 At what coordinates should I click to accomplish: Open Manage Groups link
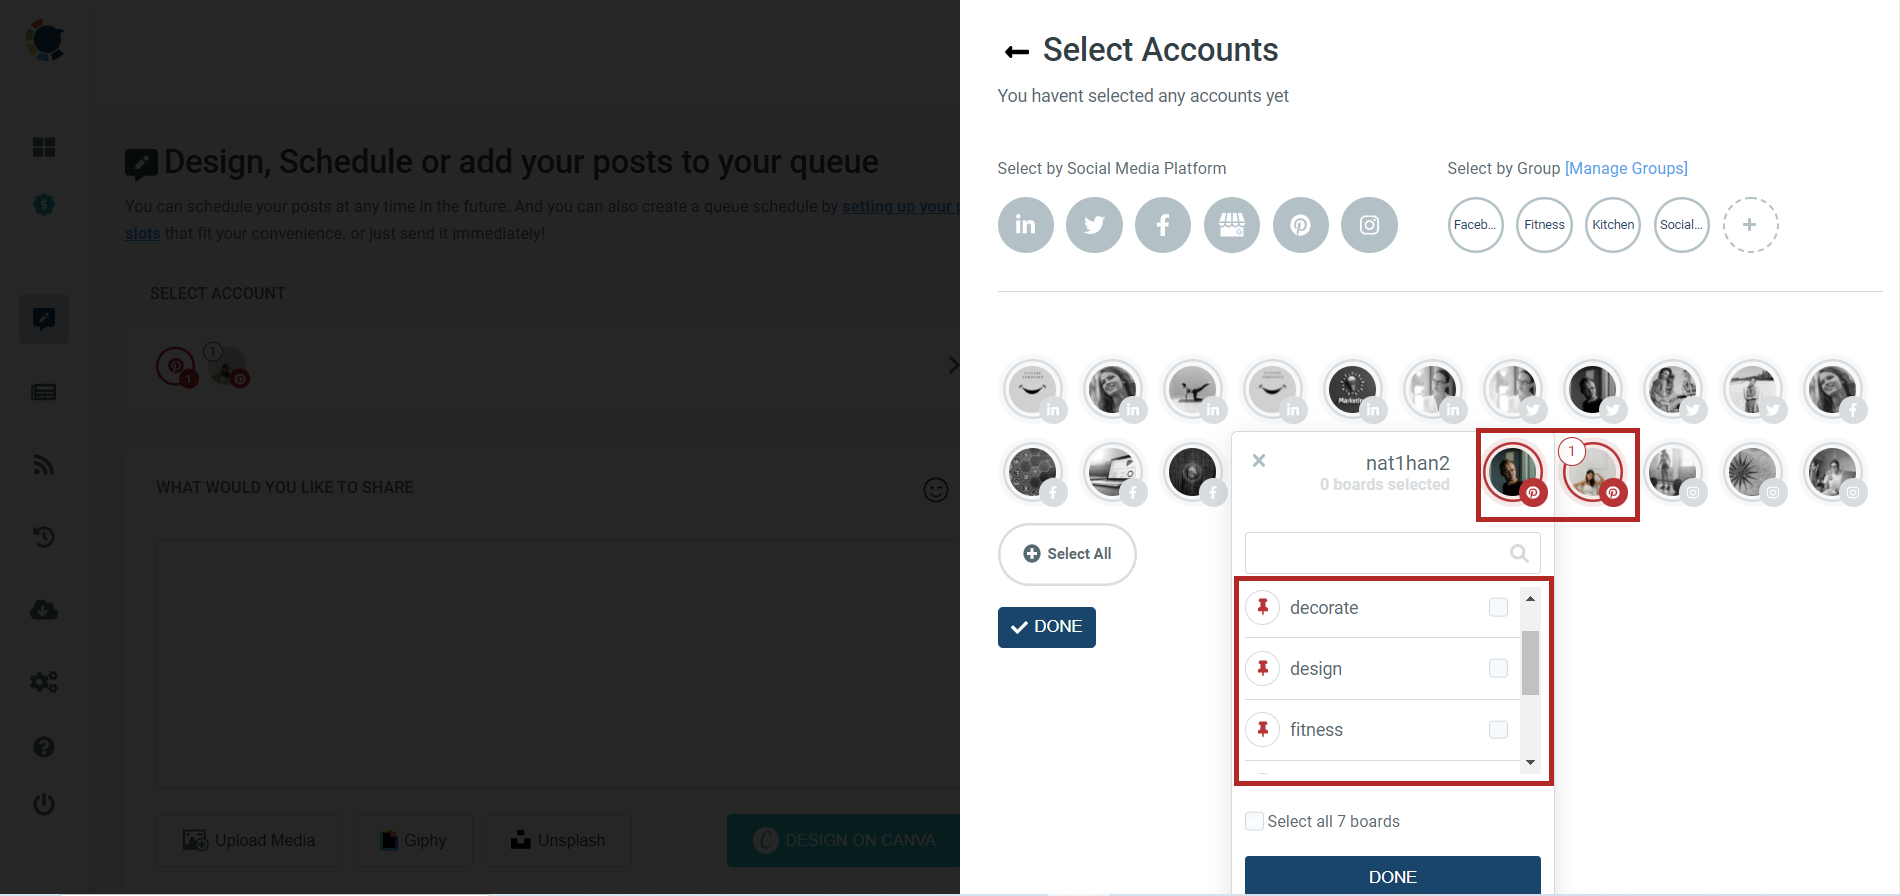click(x=1626, y=168)
